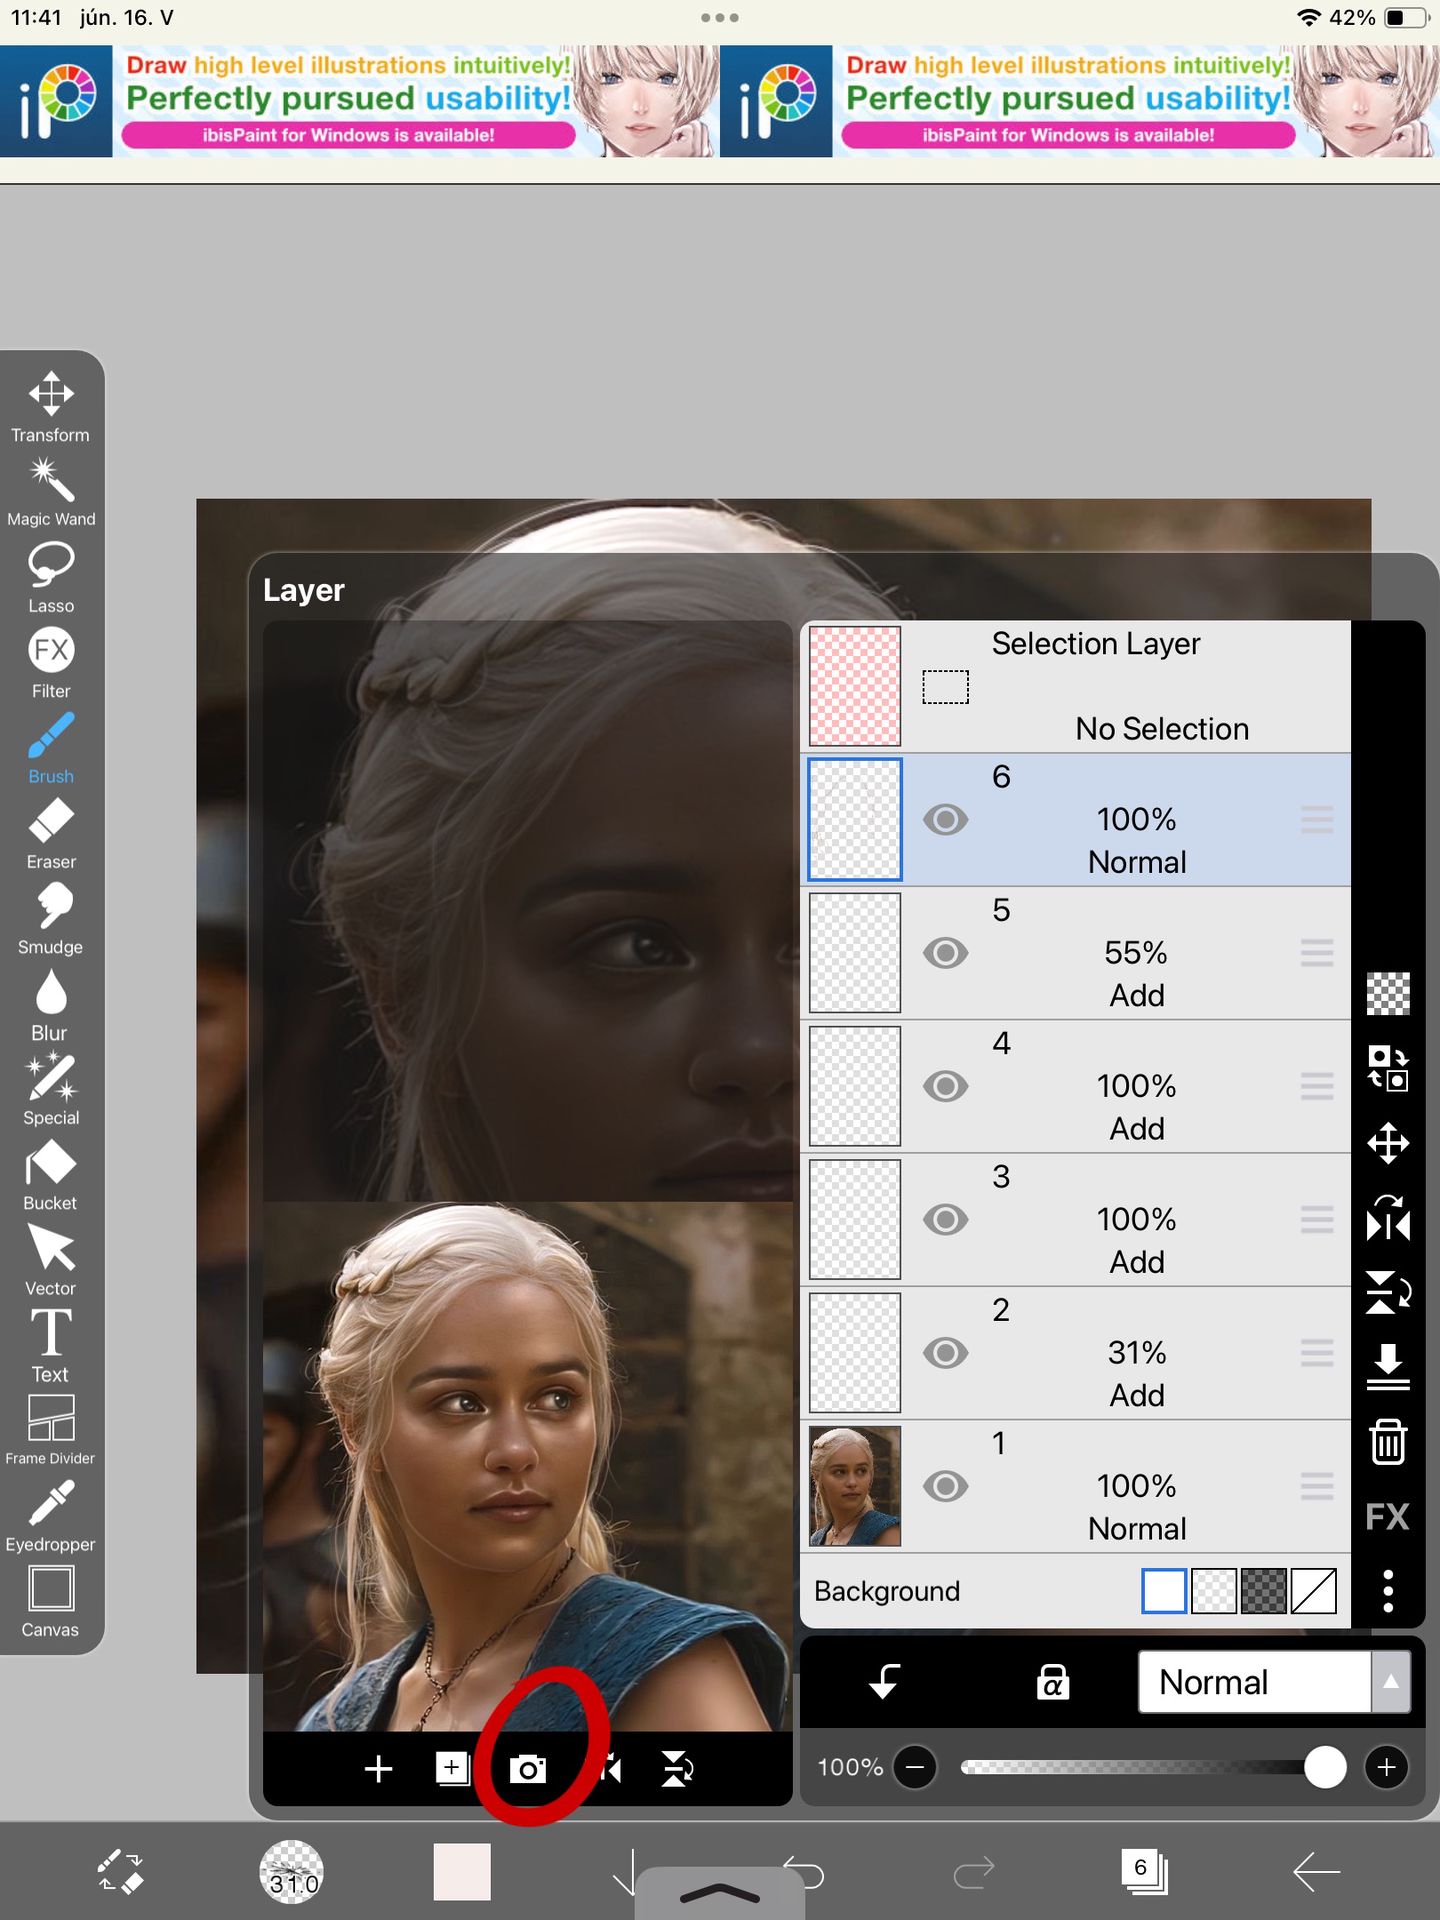Select the Magic Wand tool
This screenshot has height=1920, width=1440.
click(50, 491)
